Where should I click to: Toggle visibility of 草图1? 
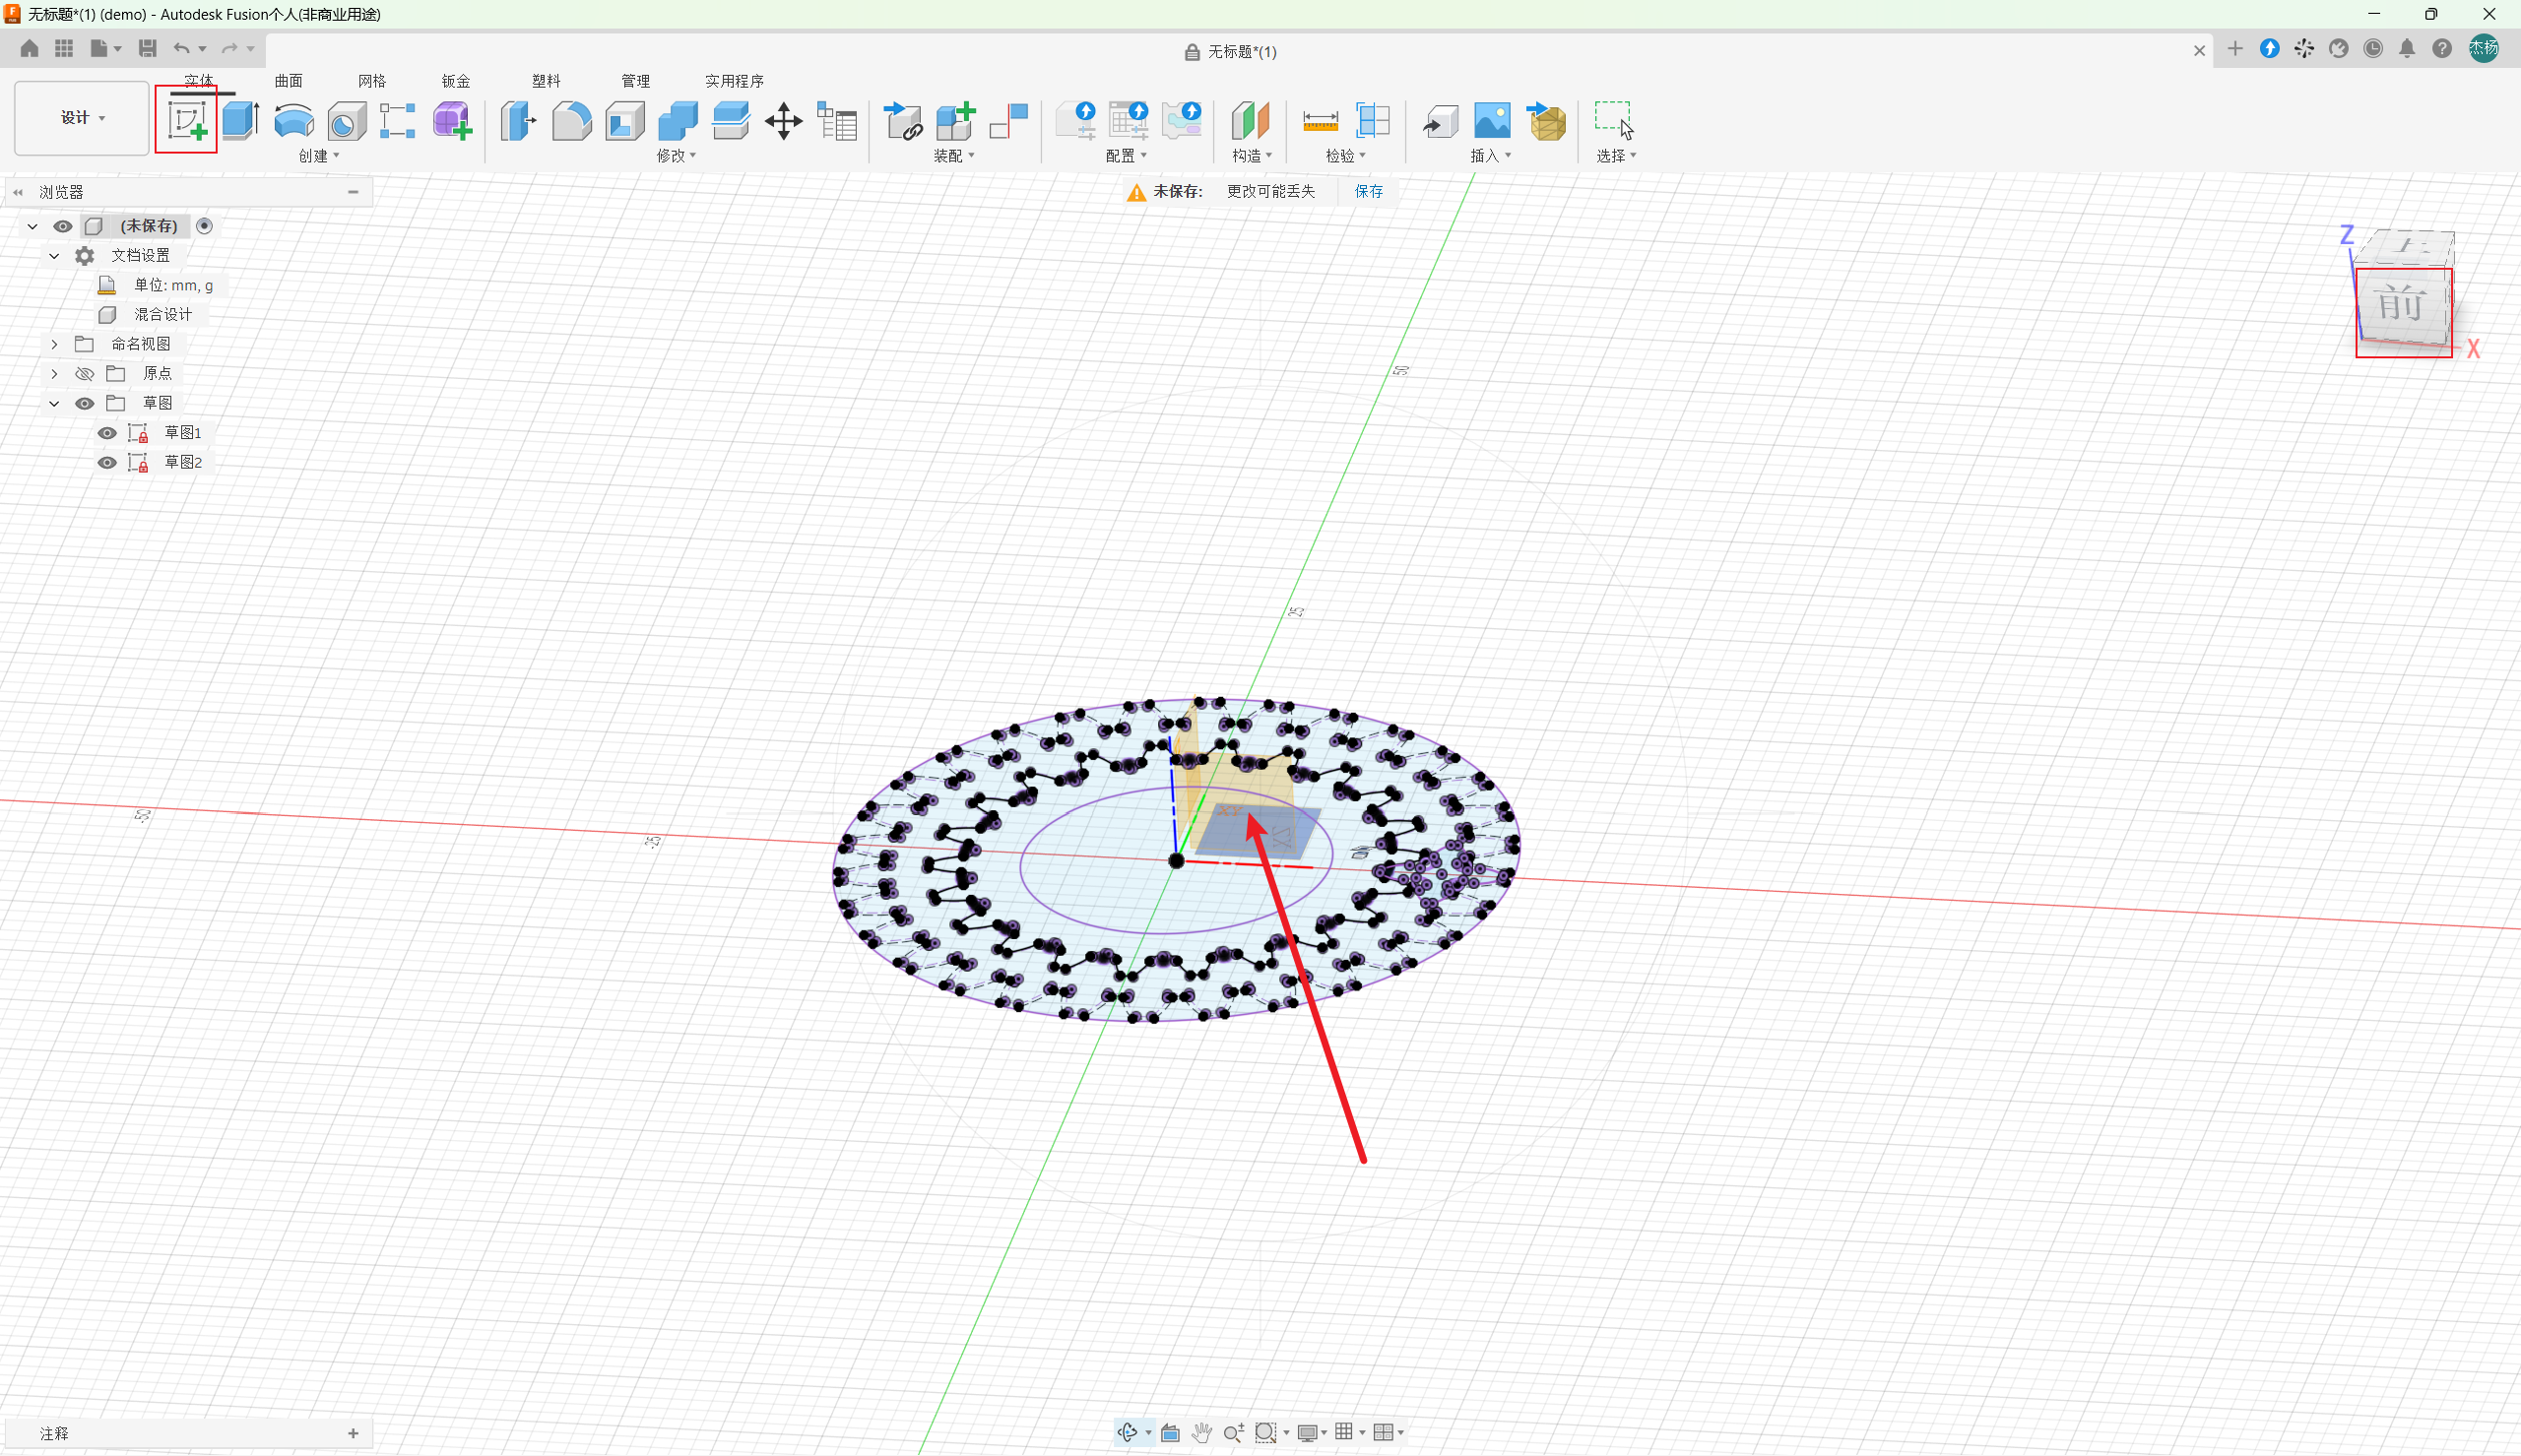tap(107, 433)
